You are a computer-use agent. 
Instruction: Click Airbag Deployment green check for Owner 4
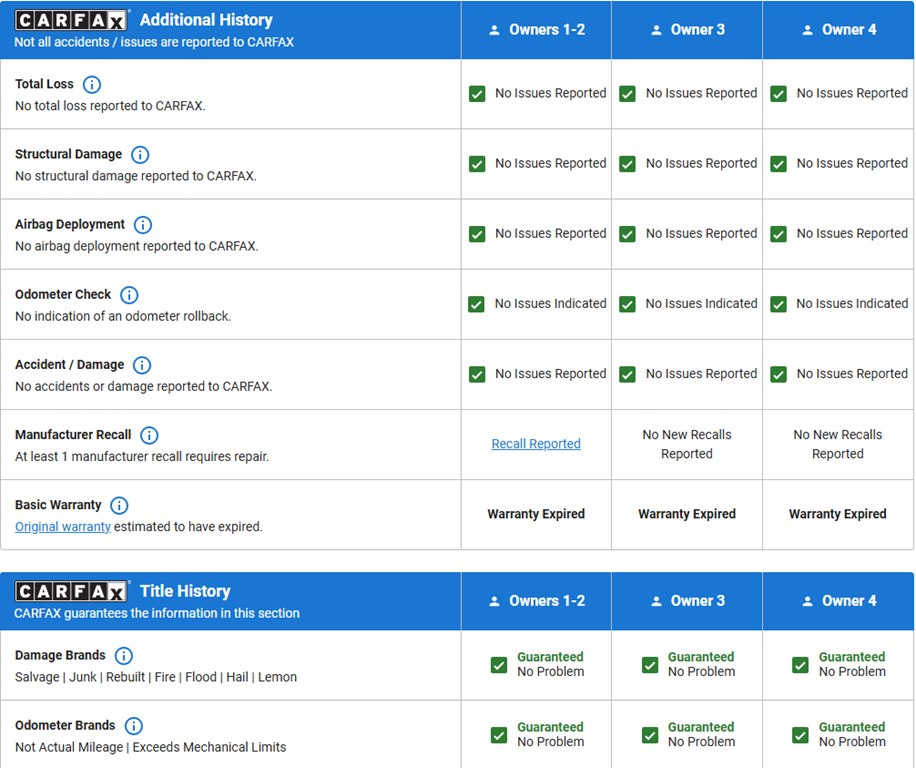[x=778, y=234]
